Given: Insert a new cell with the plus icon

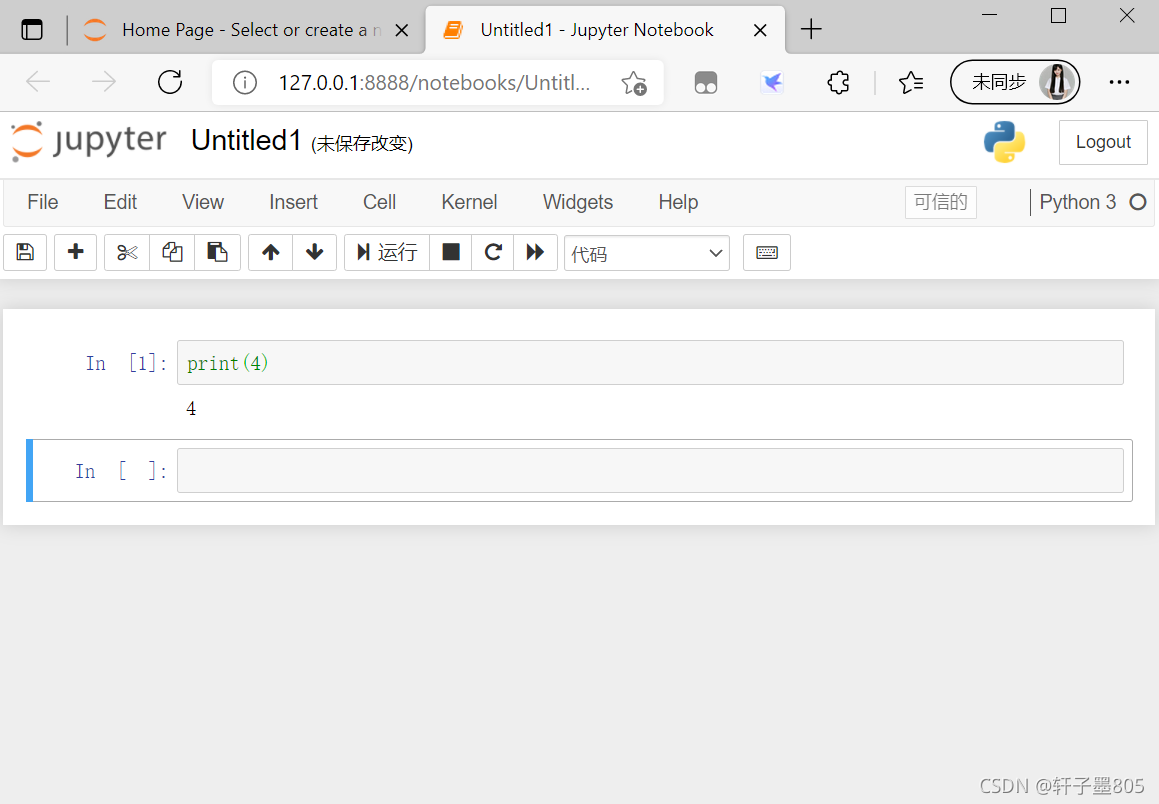Looking at the screenshot, I should (x=75, y=253).
